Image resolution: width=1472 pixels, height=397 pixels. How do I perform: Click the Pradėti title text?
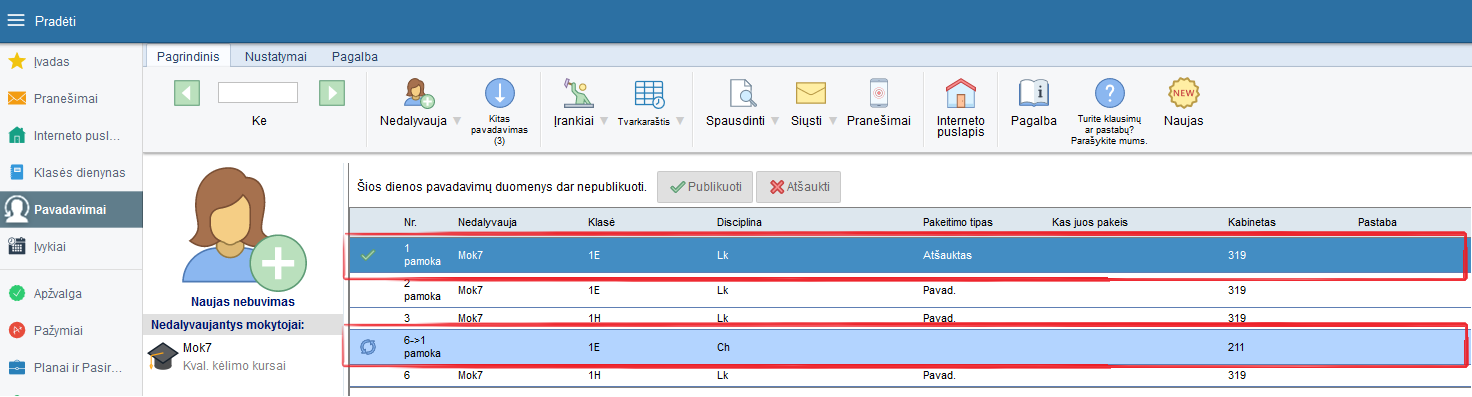(x=55, y=21)
